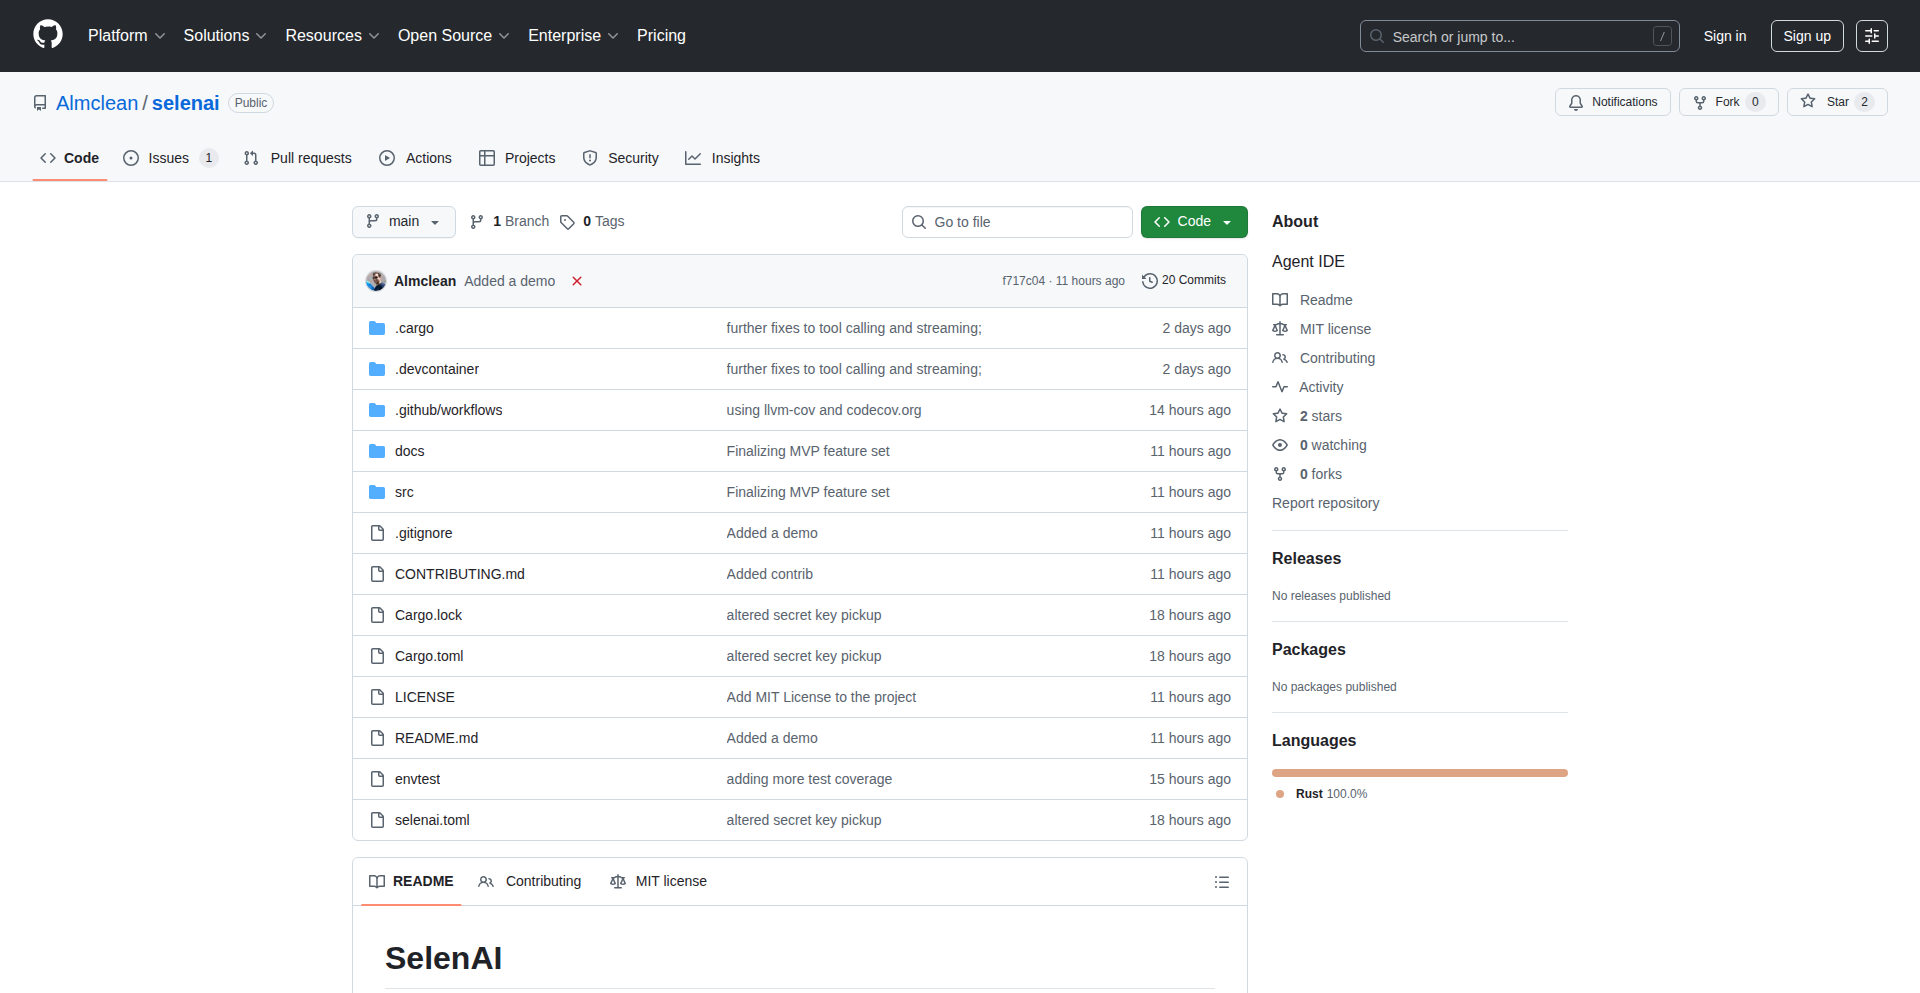Screen dimensions: 1920x993
Task: Click the docs folder icon
Action: pyautogui.click(x=377, y=451)
